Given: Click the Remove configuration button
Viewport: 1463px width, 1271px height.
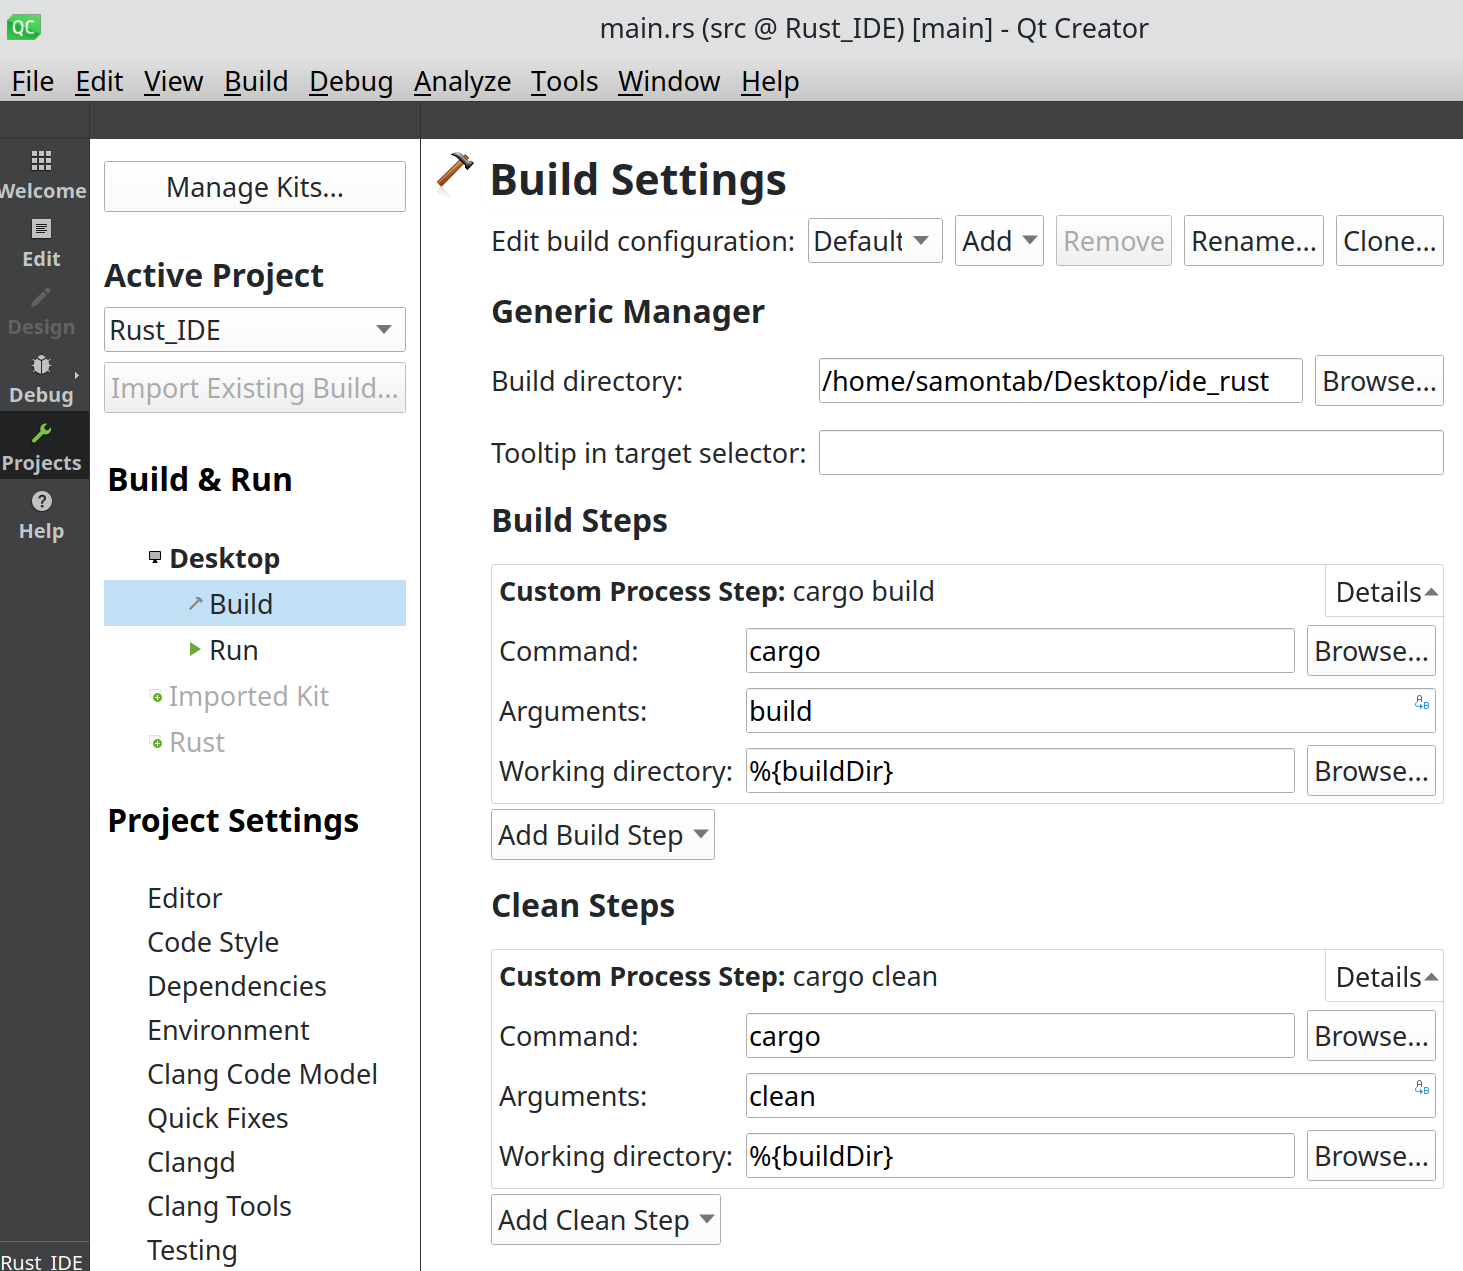Looking at the screenshot, I should point(1114,241).
